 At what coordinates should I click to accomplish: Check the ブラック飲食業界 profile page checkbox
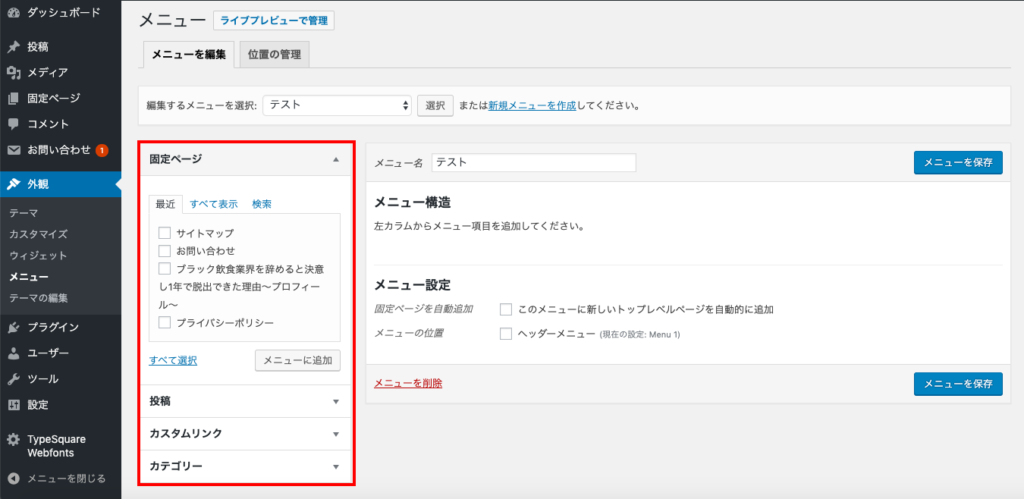pyautogui.click(x=164, y=268)
